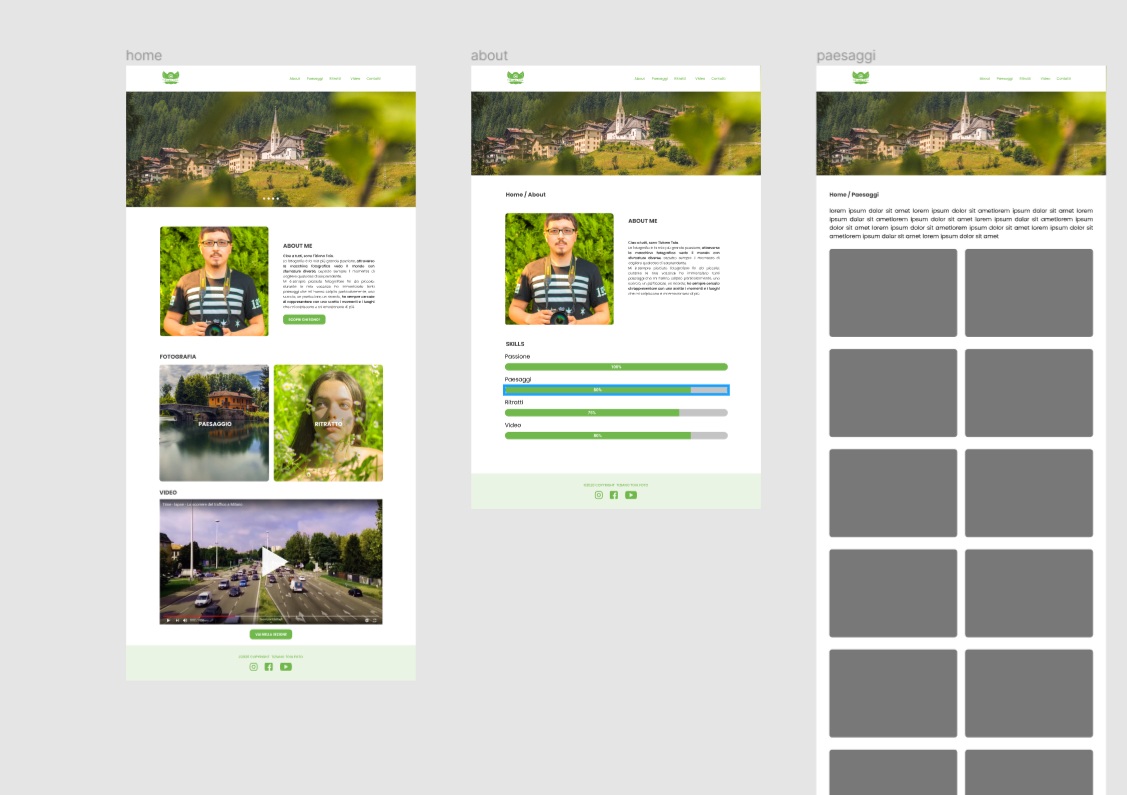This screenshot has width=1127, height=795.
Task: Select the SKILLS heading
Action: [515, 344]
